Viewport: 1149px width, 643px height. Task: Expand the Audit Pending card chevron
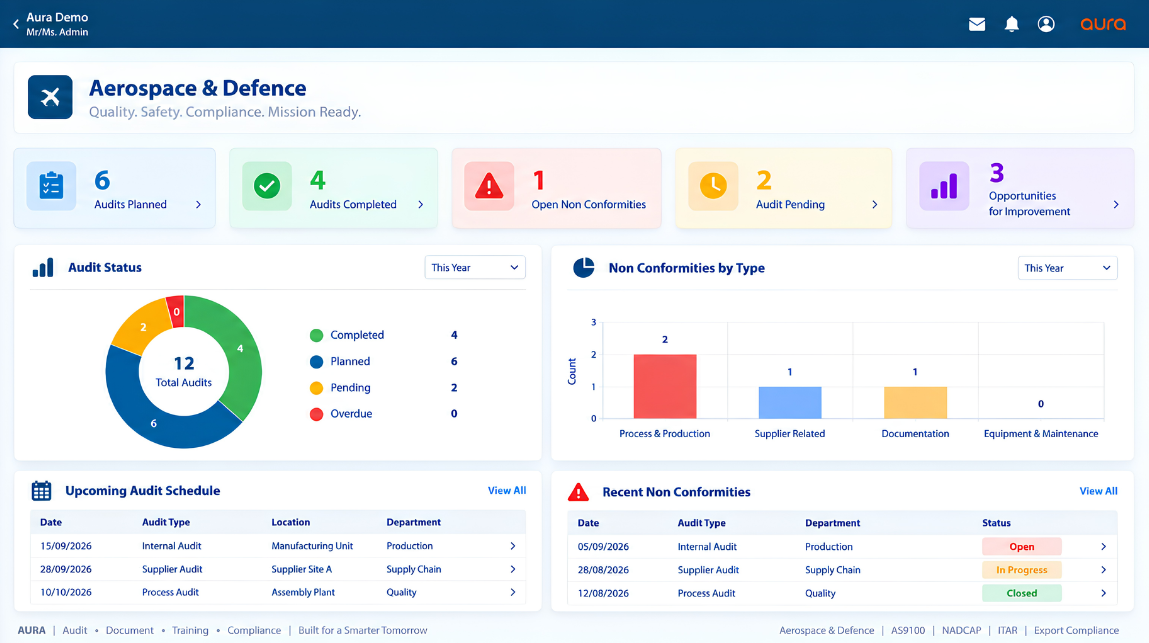pos(874,205)
